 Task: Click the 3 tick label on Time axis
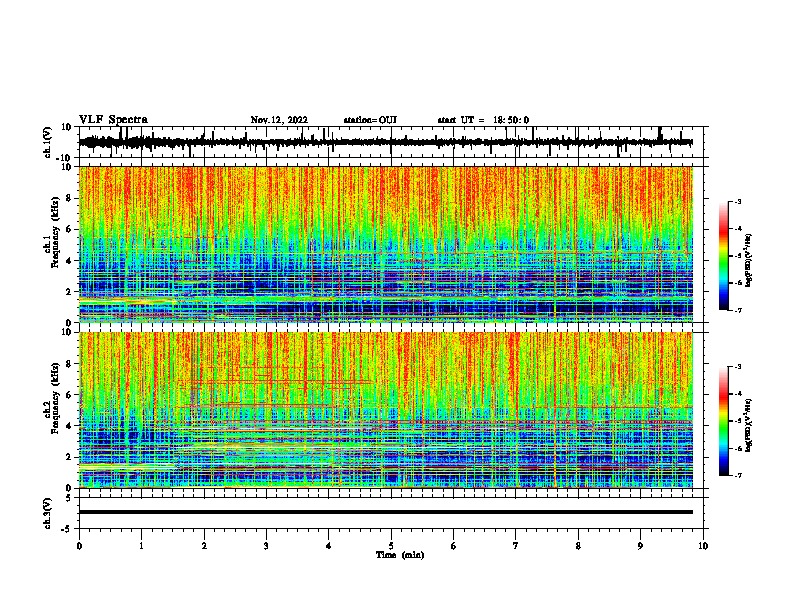267,546
